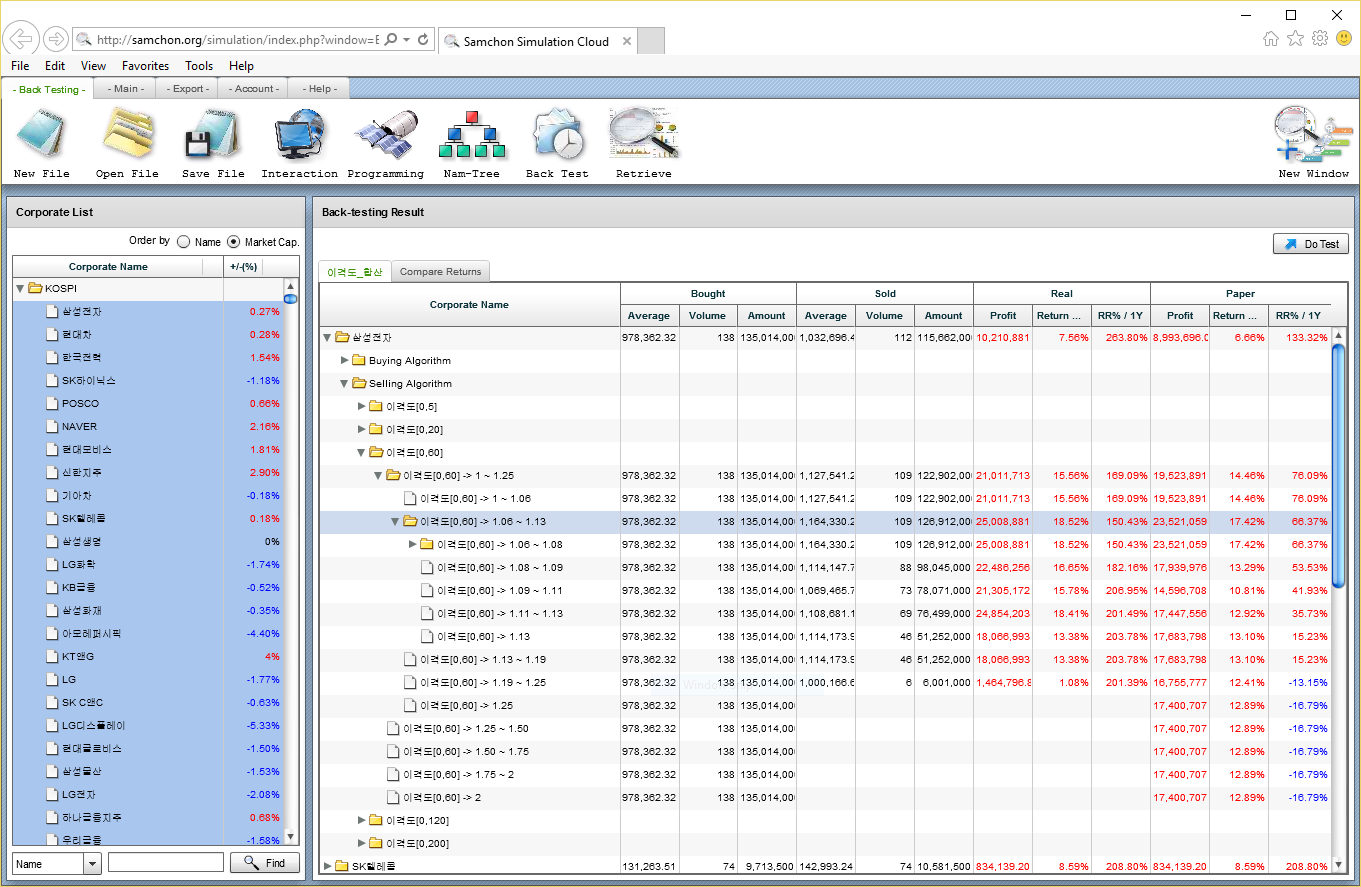Screen dimensions: 1361x887
Task: Collapse the KOSPI folder in Corporate List
Action: click(x=20, y=289)
